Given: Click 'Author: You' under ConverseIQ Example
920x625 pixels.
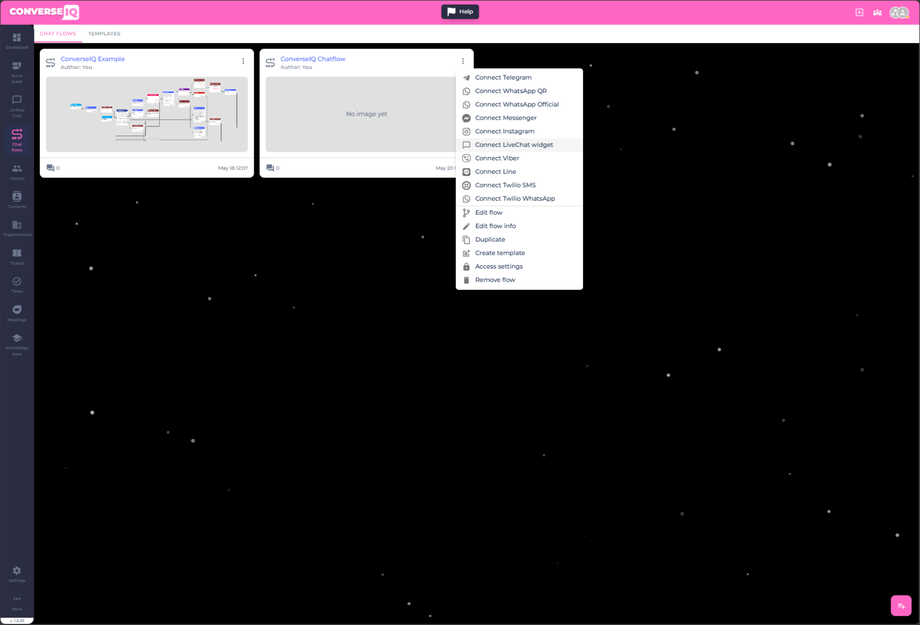Looking at the screenshot, I should [76, 67].
